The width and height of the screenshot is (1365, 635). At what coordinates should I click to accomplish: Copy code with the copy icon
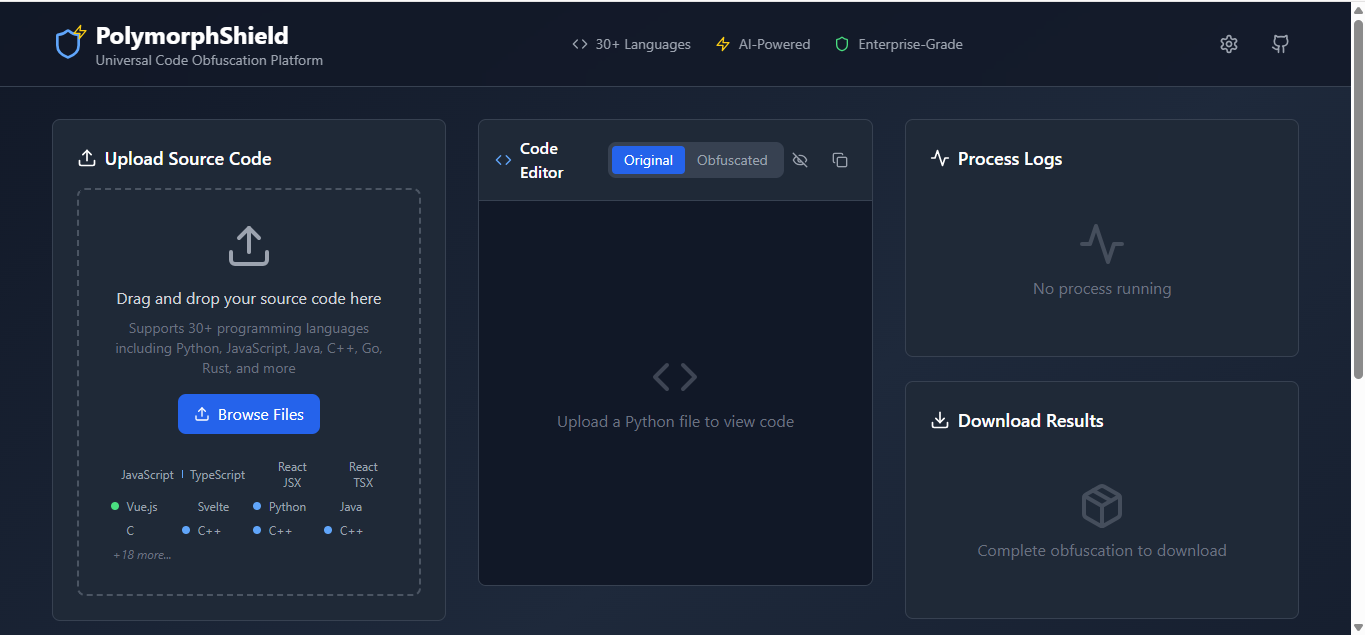coord(840,160)
